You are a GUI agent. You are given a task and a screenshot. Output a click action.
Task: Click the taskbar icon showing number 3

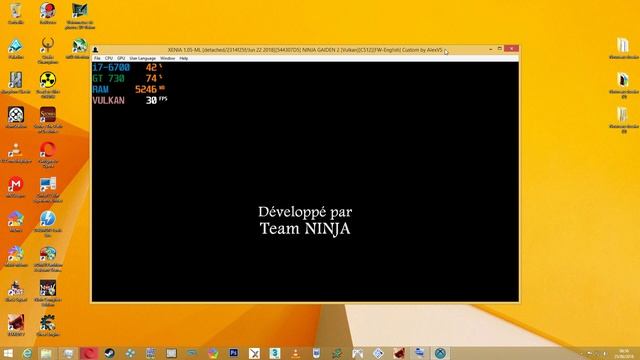pyautogui.click(x=275, y=353)
